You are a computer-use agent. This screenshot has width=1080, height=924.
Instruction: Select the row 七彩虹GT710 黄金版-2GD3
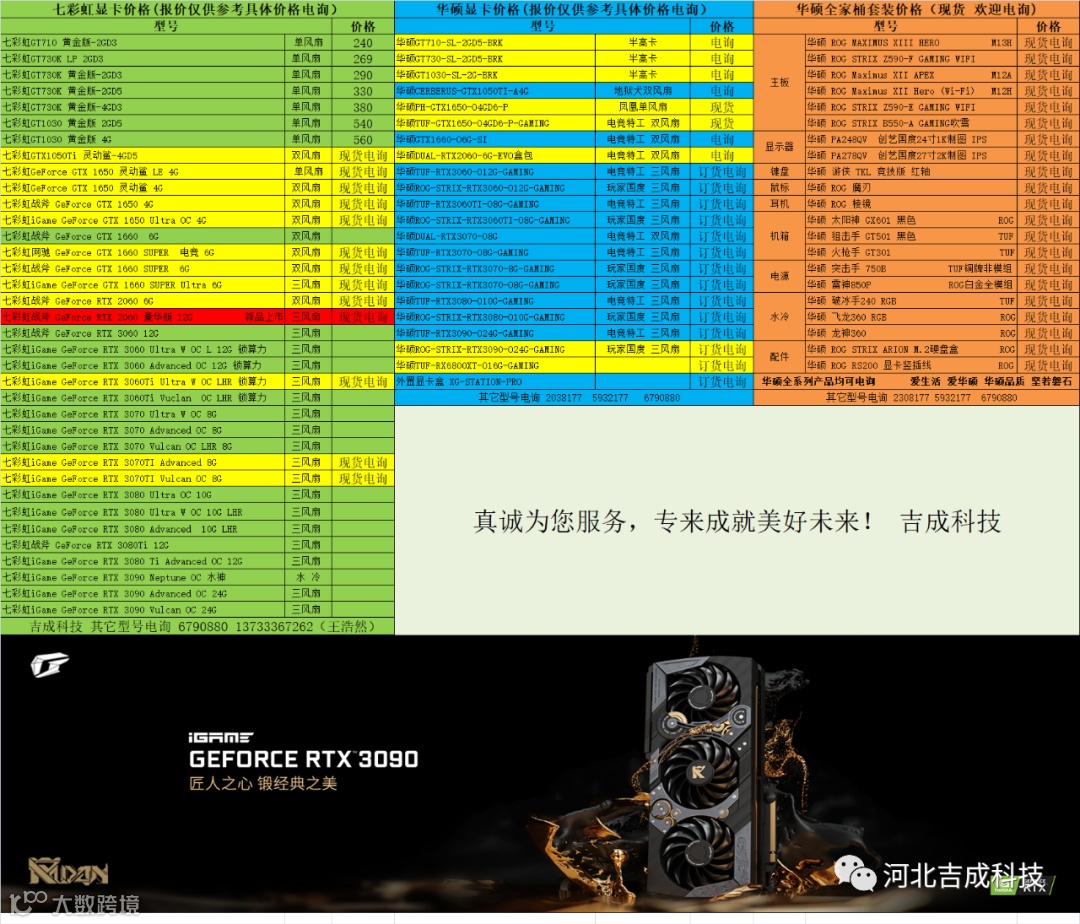197,43
